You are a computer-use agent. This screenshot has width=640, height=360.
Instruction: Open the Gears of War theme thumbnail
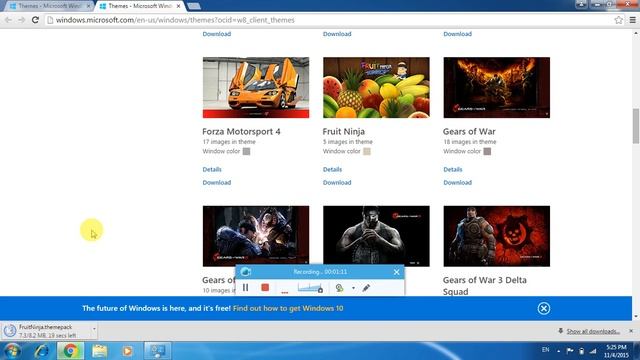click(x=497, y=87)
